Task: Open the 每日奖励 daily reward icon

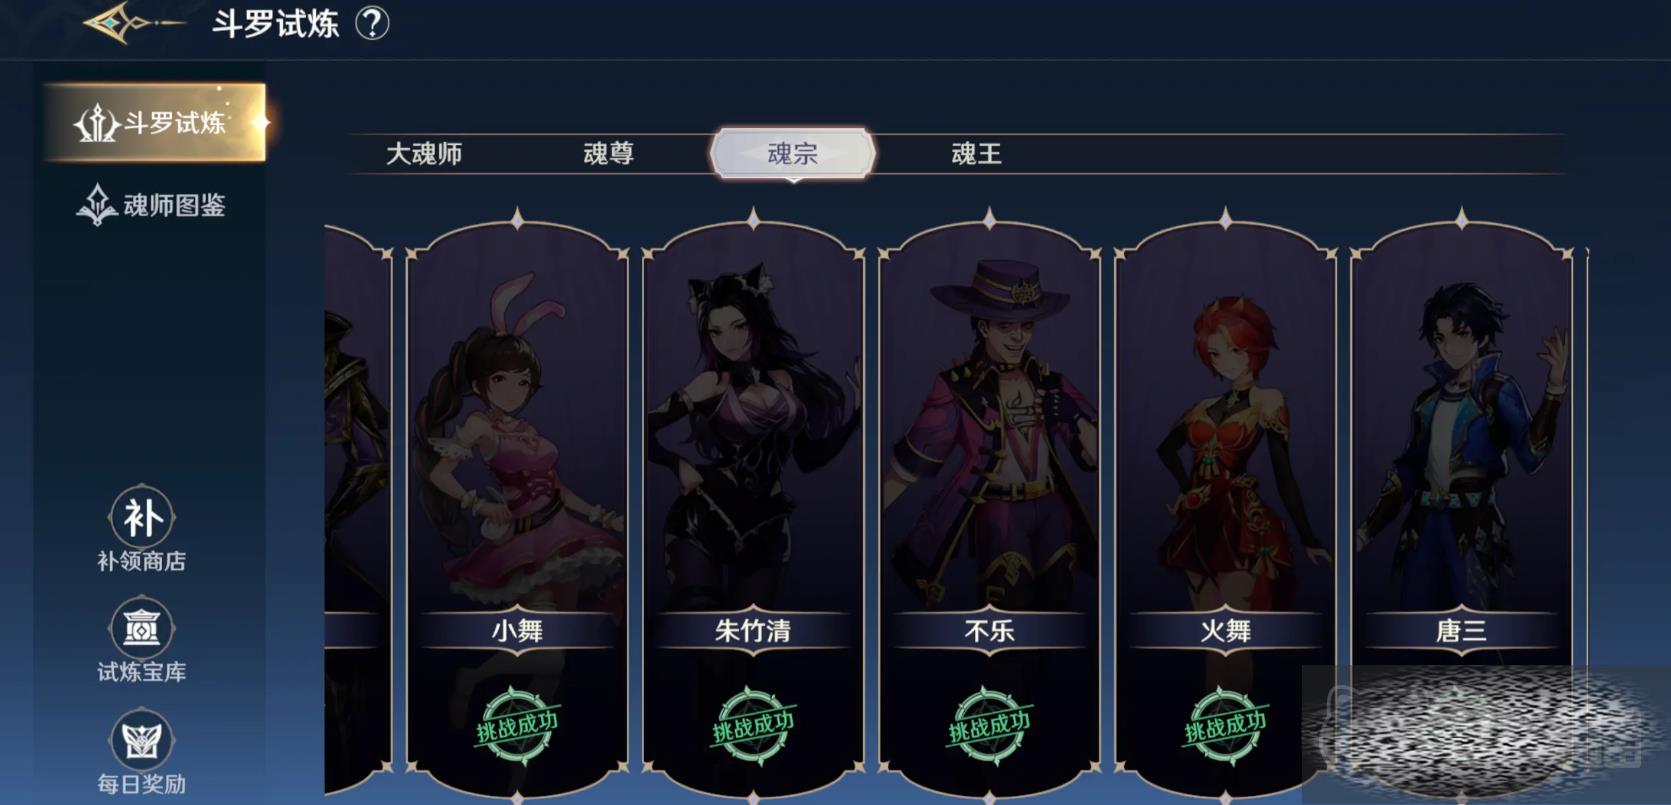Action: tap(141, 741)
